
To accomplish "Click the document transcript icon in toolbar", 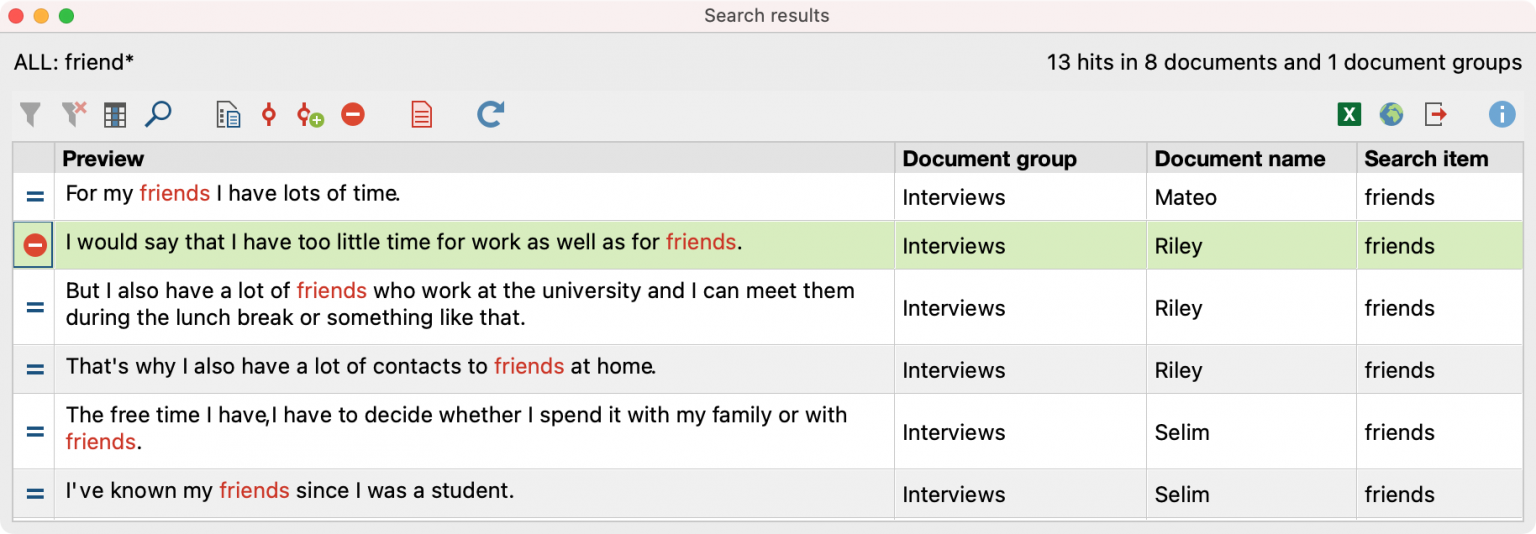I will click(228, 115).
